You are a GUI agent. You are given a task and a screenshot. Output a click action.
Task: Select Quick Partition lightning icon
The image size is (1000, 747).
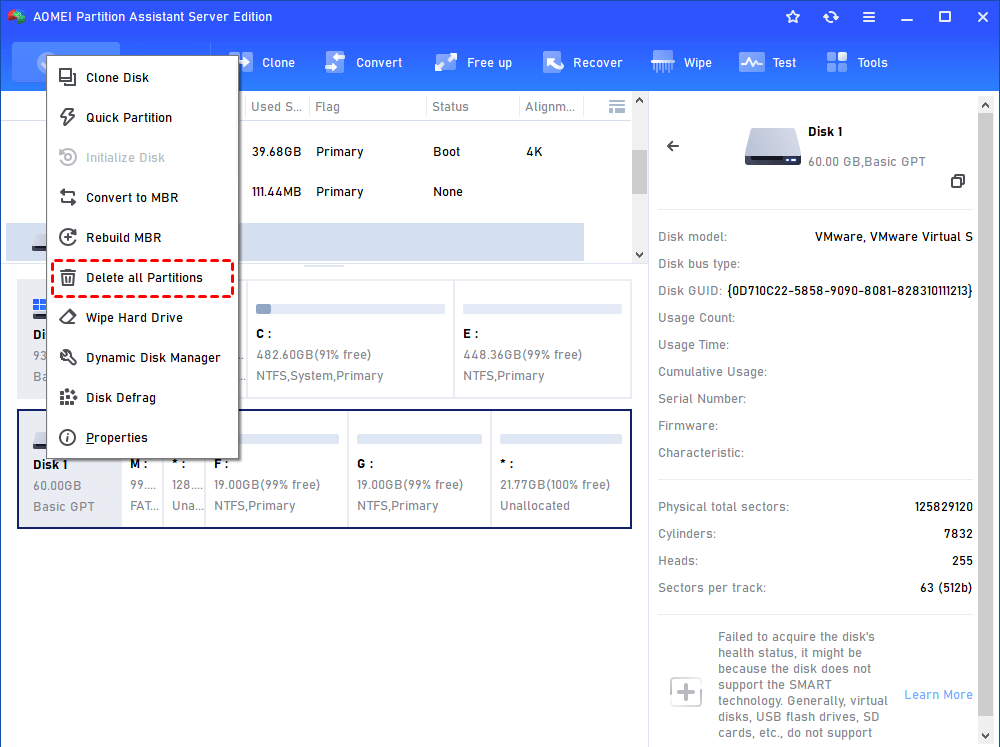point(68,117)
